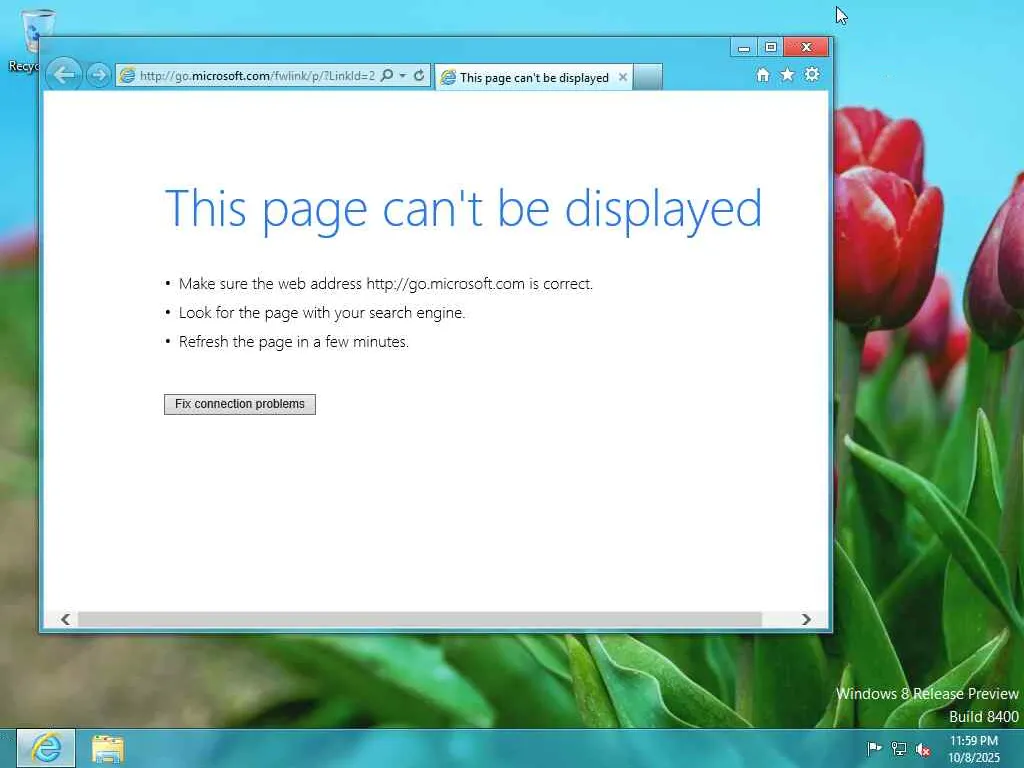Click the Forward arrow navigation button

99,76
